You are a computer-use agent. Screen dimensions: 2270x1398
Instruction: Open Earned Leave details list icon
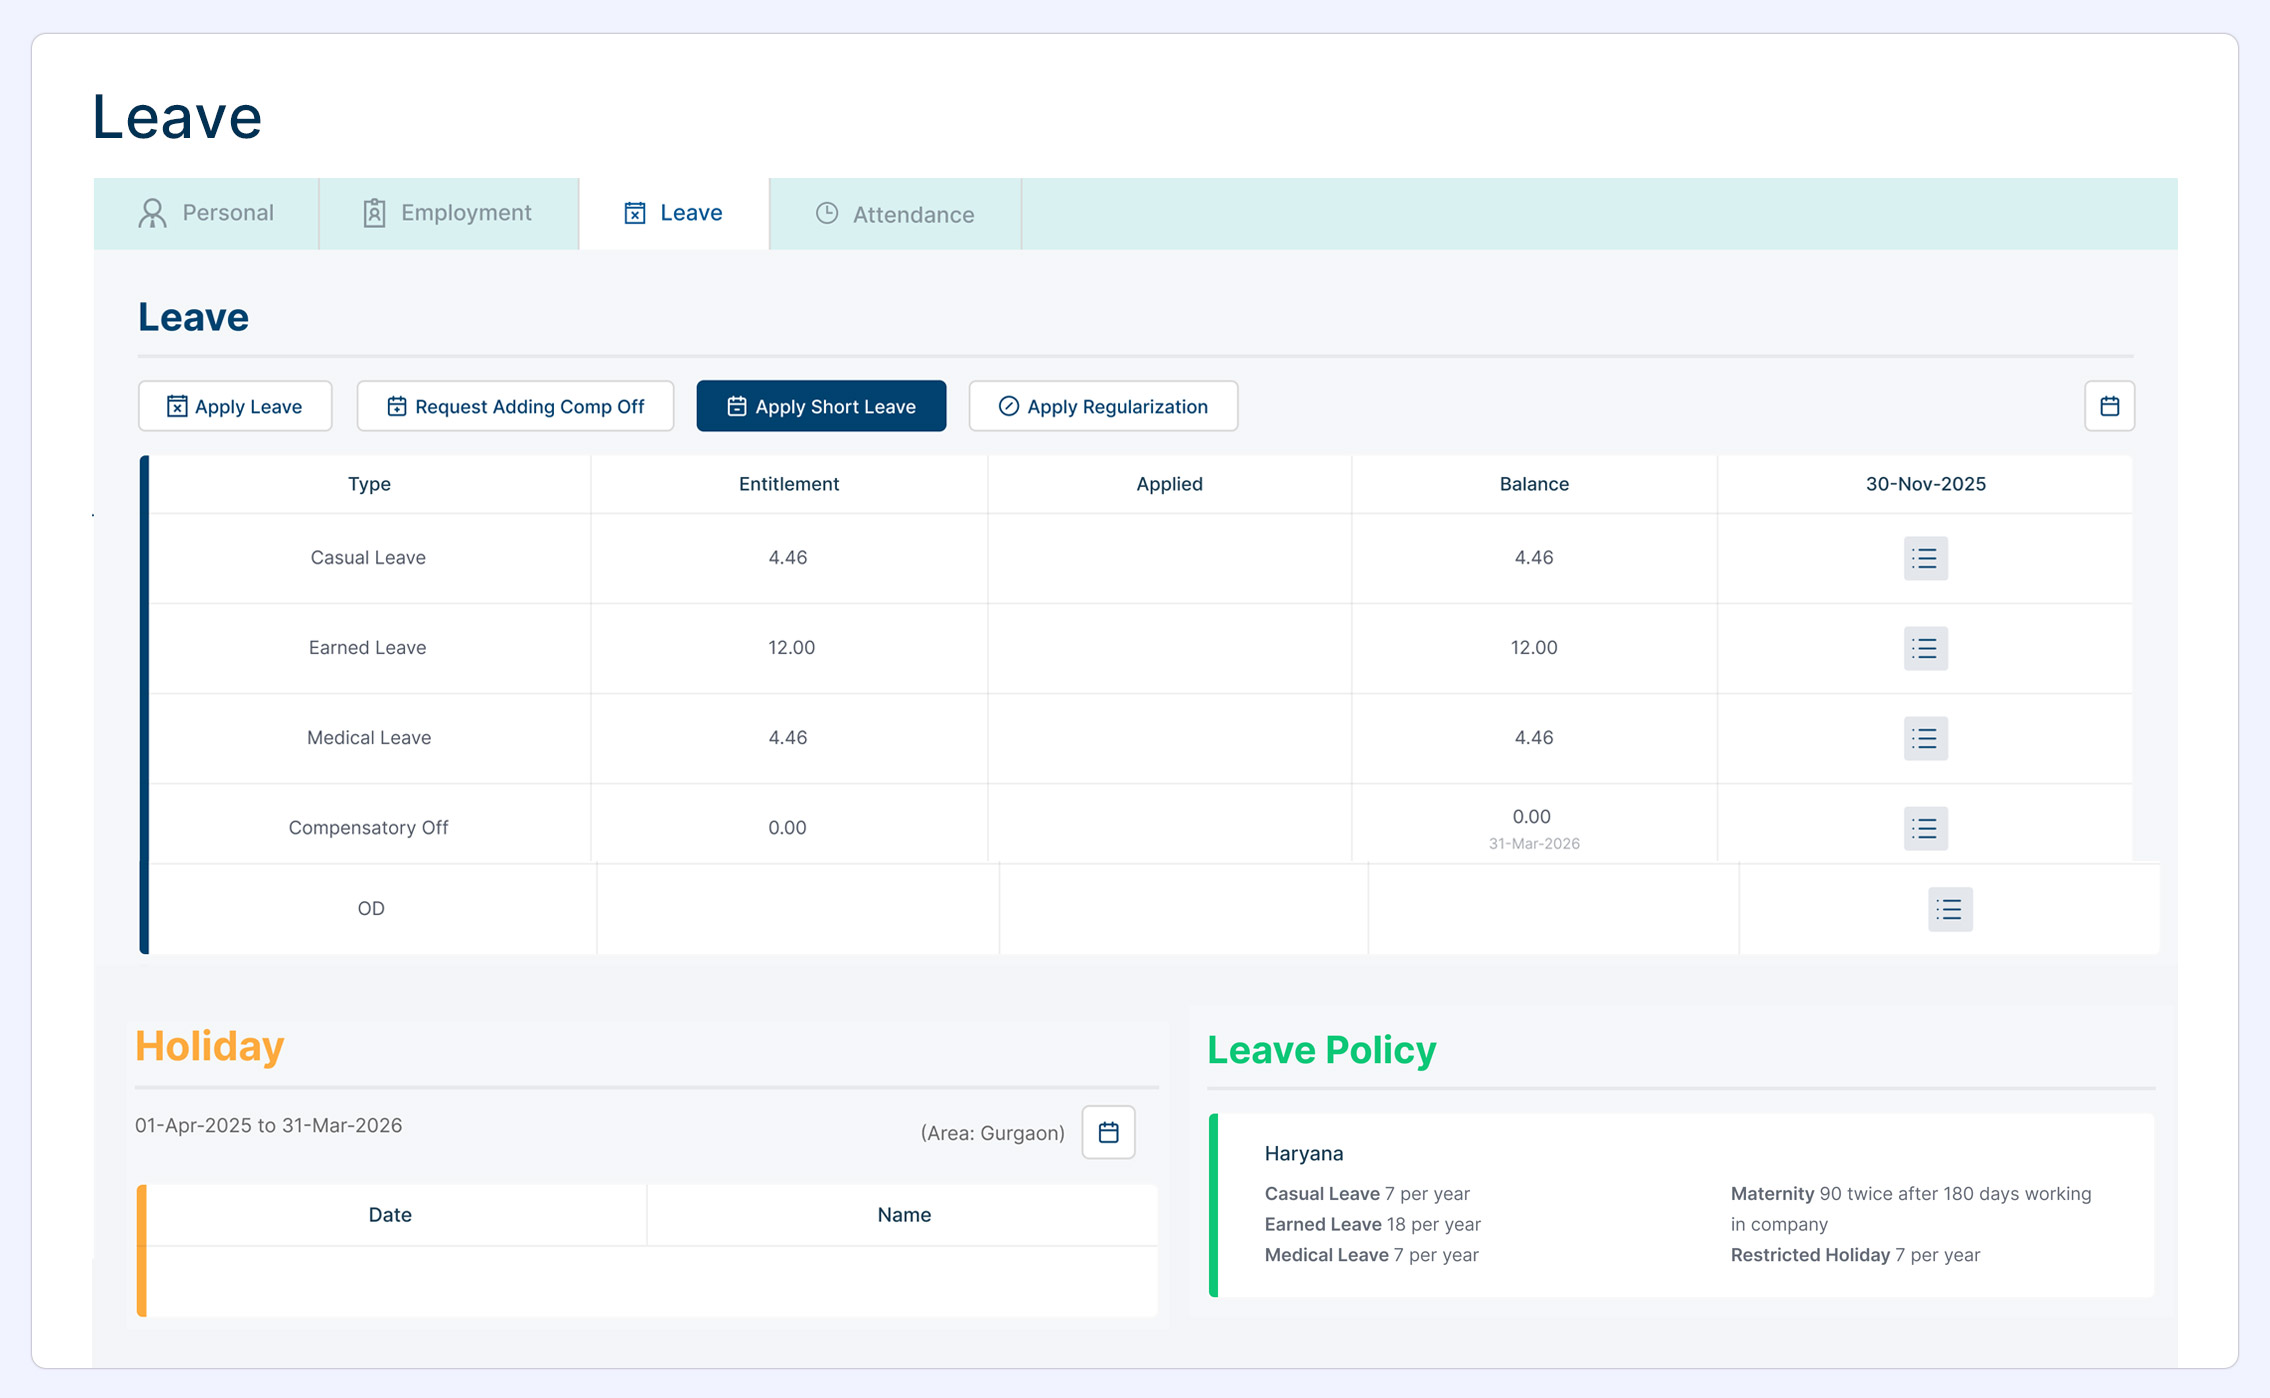click(1925, 648)
